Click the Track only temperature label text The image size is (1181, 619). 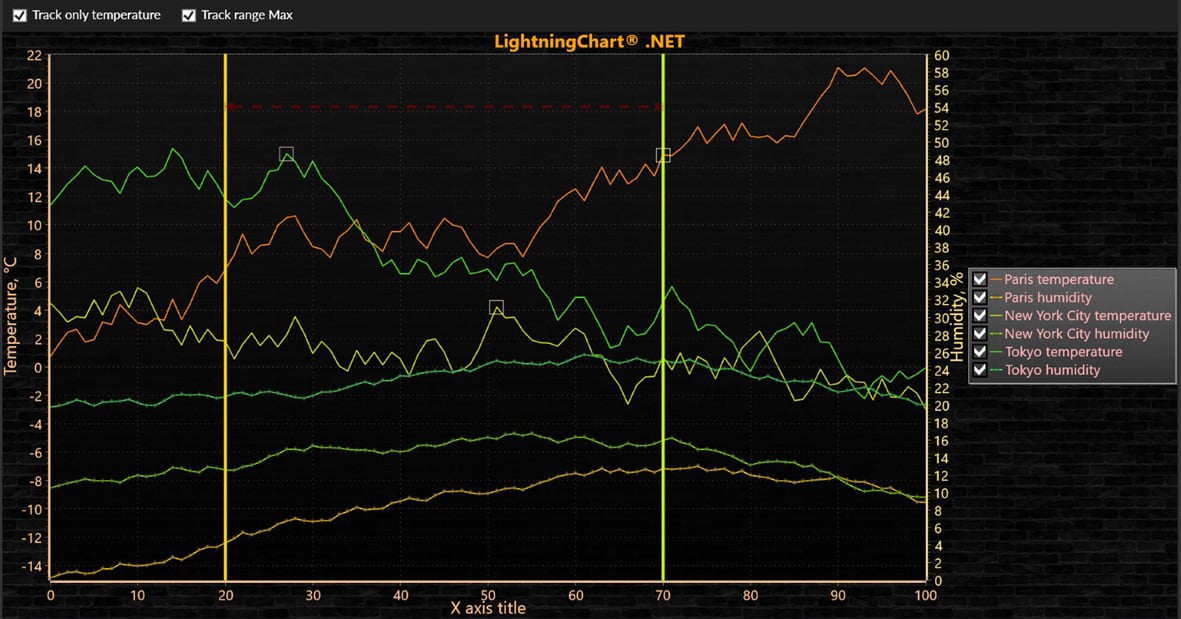(x=96, y=15)
